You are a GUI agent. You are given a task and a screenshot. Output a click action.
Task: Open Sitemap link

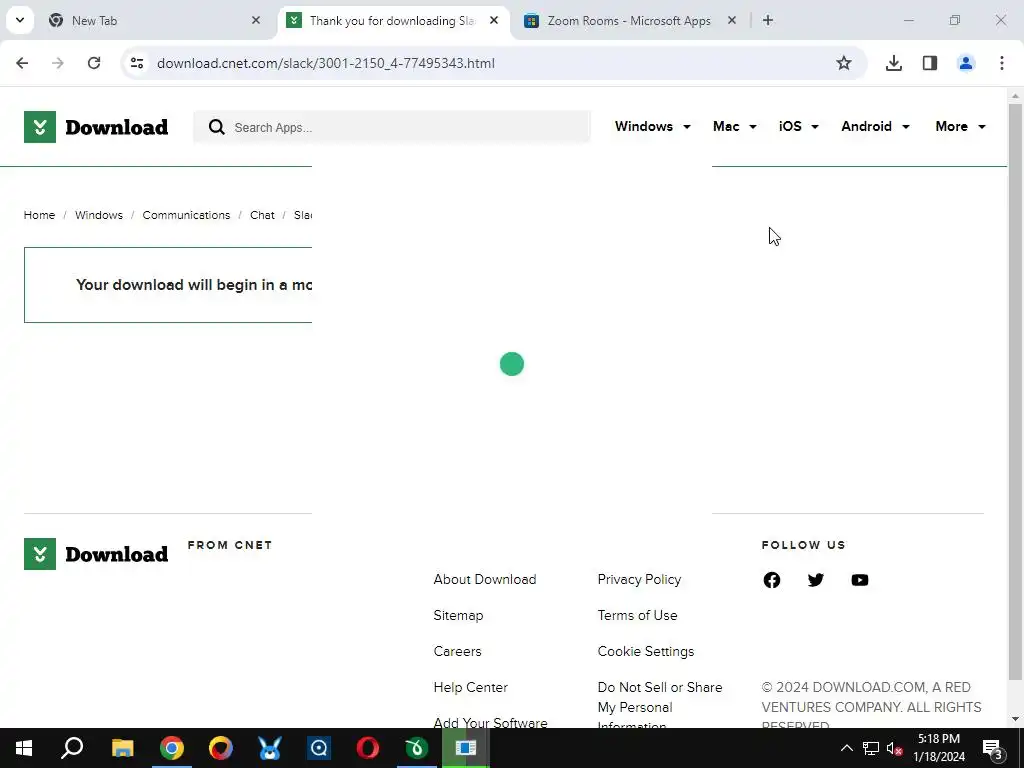coord(458,615)
